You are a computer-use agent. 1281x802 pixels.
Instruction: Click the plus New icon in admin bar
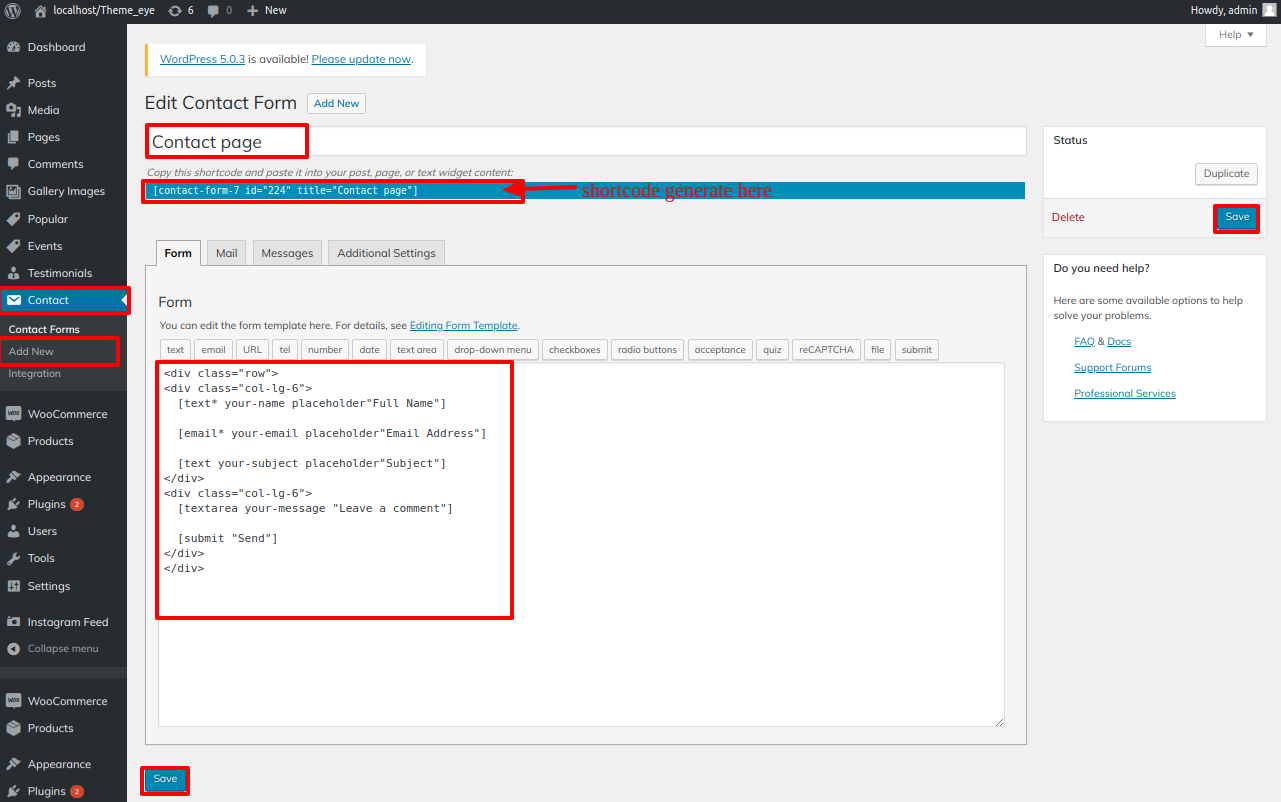point(252,10)
